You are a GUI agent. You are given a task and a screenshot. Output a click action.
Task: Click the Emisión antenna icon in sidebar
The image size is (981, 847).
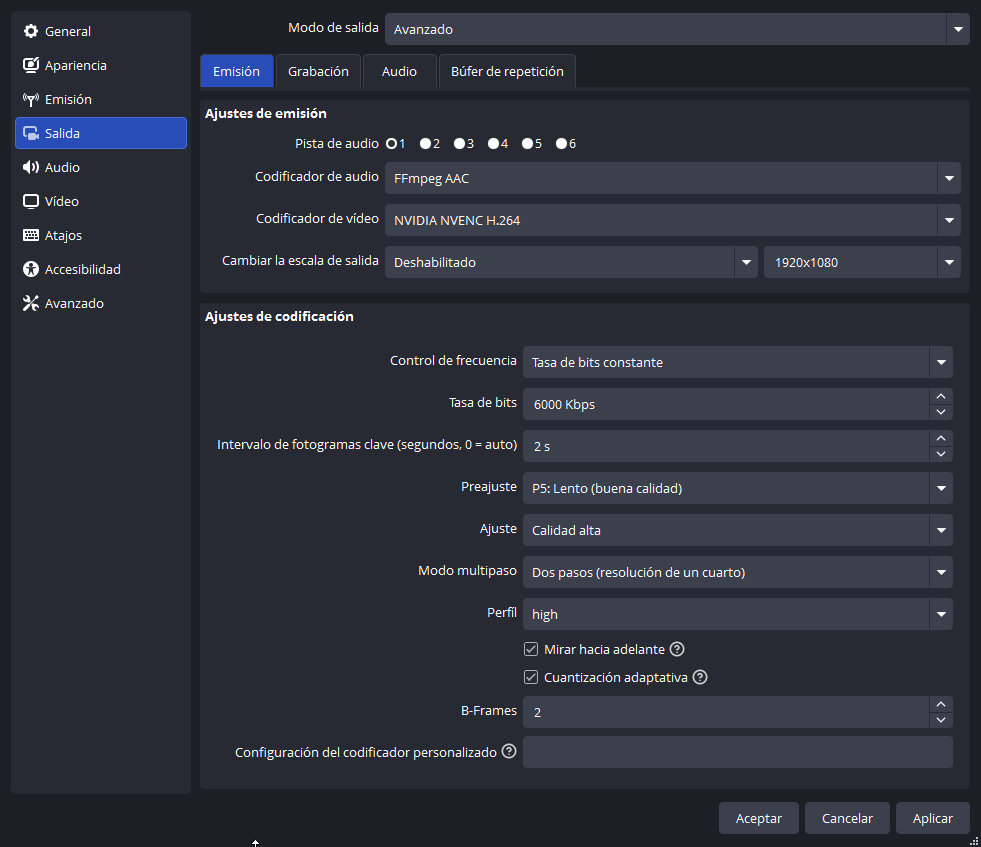(31, 99)
